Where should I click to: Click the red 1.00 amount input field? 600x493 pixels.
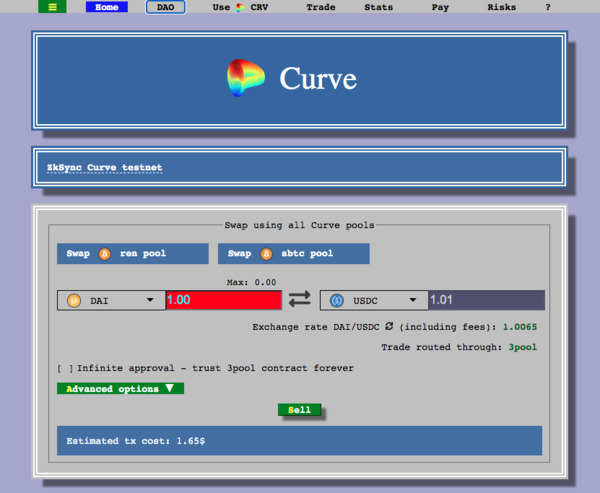point(224,300)
